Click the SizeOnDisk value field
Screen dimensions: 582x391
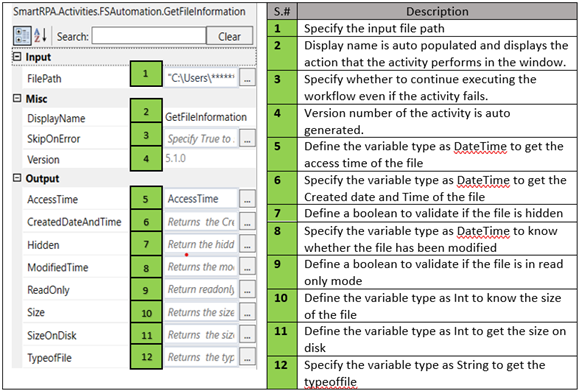[x=201, y=335]
